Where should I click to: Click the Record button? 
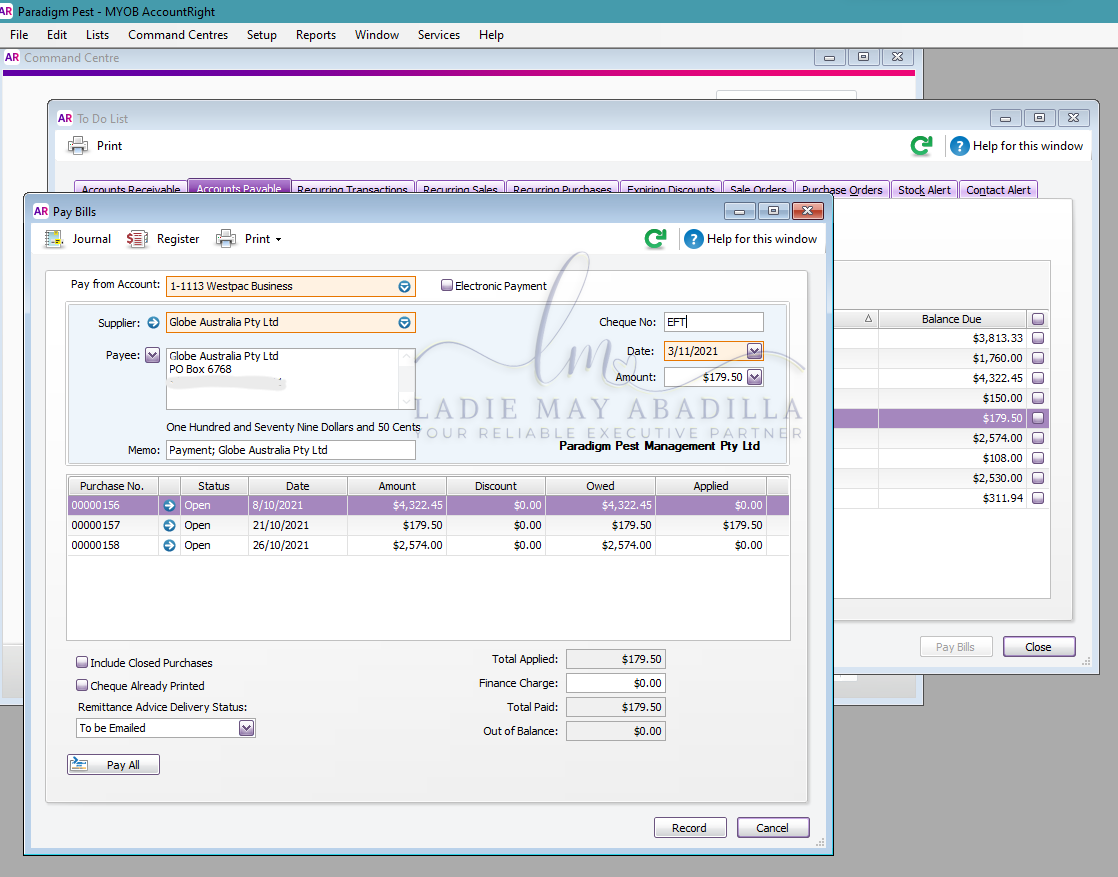690,828
